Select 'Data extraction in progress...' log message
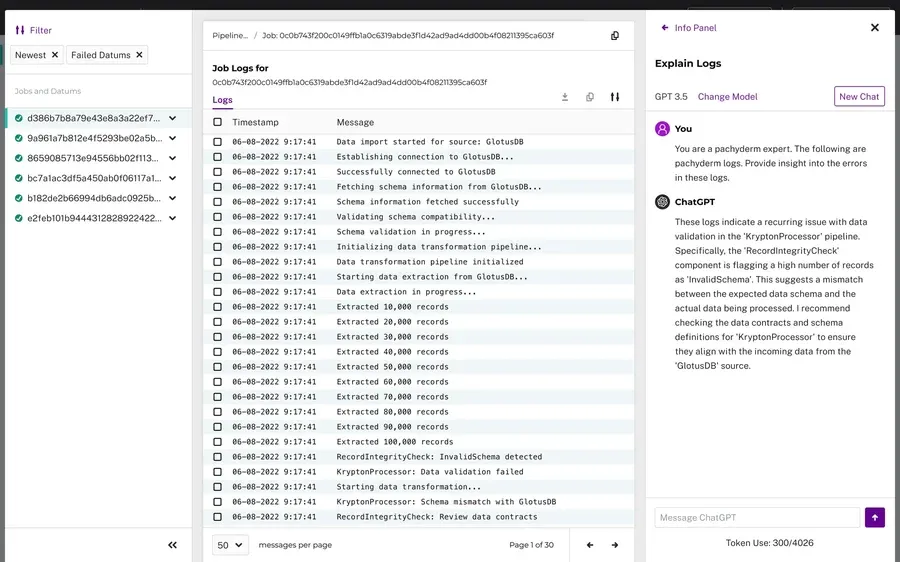Image resolution: width=900 pixels, height=562 pixels. coord(406,292)
